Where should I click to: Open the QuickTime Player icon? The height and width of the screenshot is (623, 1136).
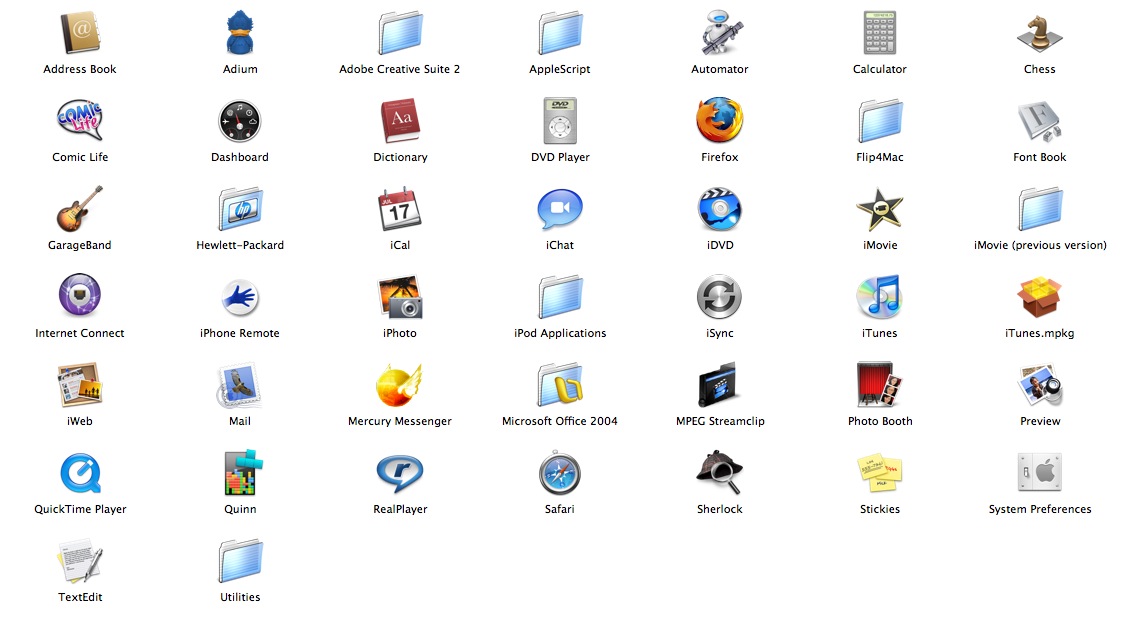point(80,473)
